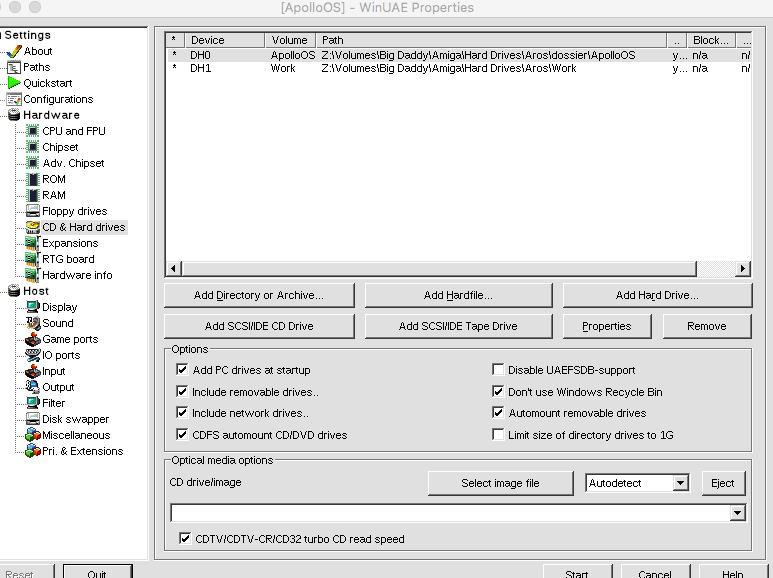The height and width of the screenshot is (578, 773).
Task: Toggle Don't use Windows Recycle Bin
Action: pyautogui.click(x=498, y=392)
